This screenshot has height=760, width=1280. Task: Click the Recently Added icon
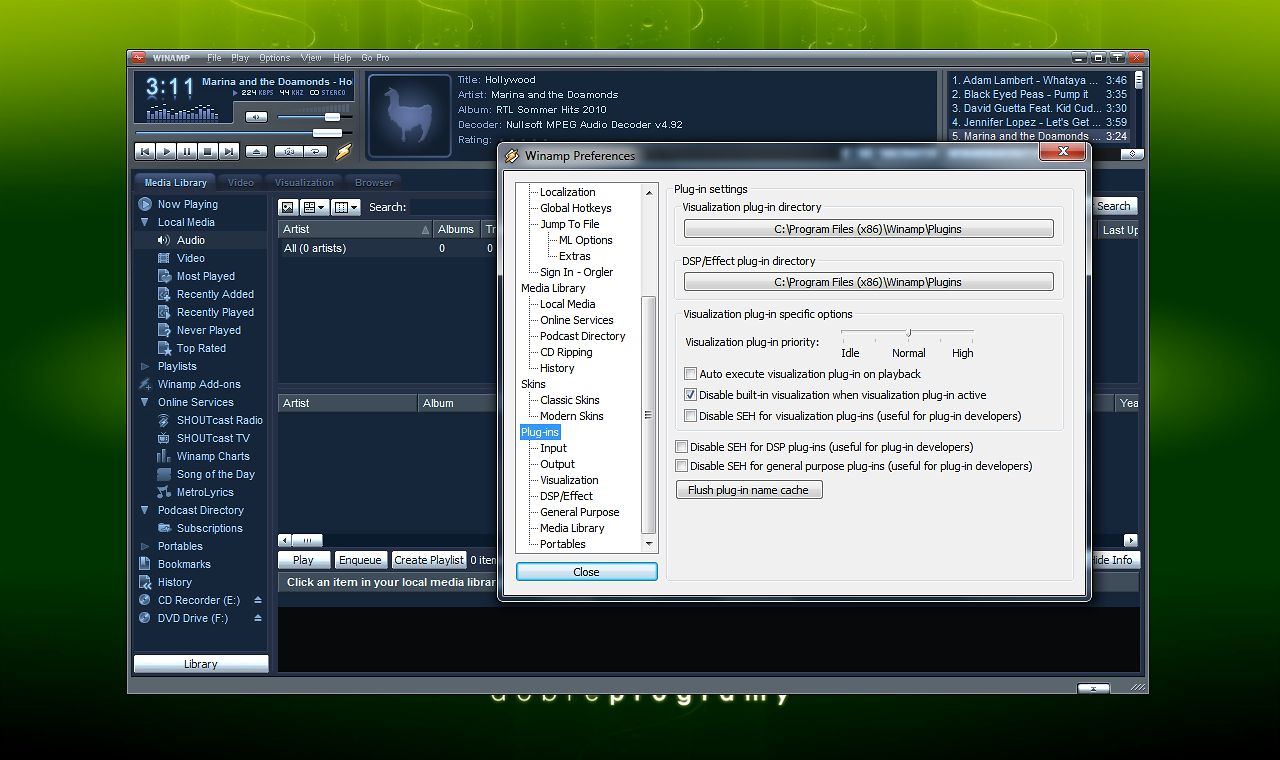click(165, 294)
